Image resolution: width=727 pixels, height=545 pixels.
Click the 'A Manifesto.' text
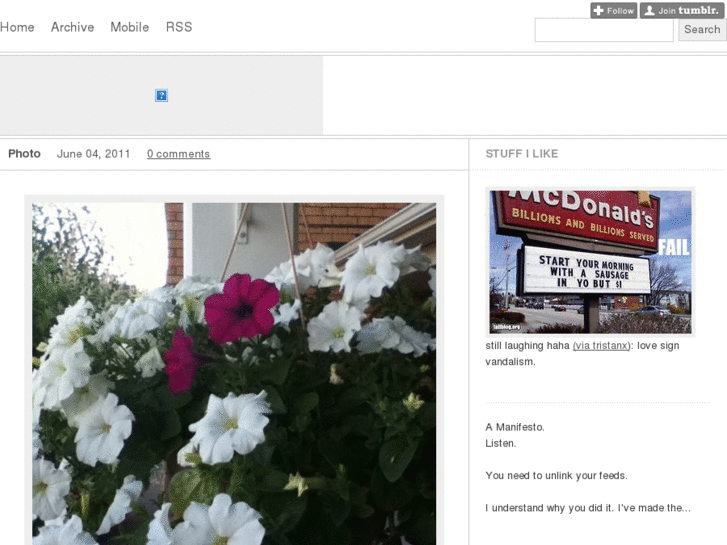pyautogui.click(x=515, y=427)
